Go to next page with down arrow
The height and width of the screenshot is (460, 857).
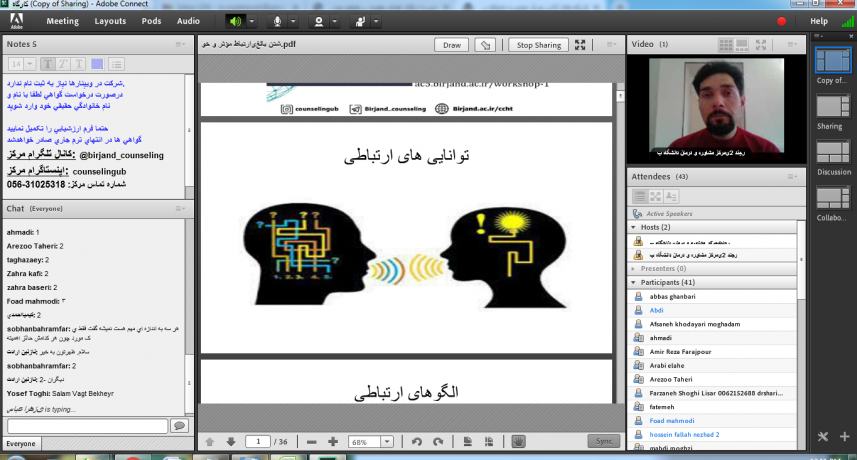231,441
